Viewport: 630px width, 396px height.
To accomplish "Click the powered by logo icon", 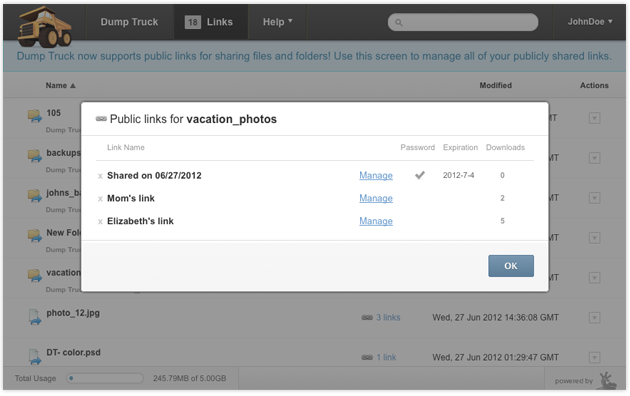I will [x=608, y=380].
